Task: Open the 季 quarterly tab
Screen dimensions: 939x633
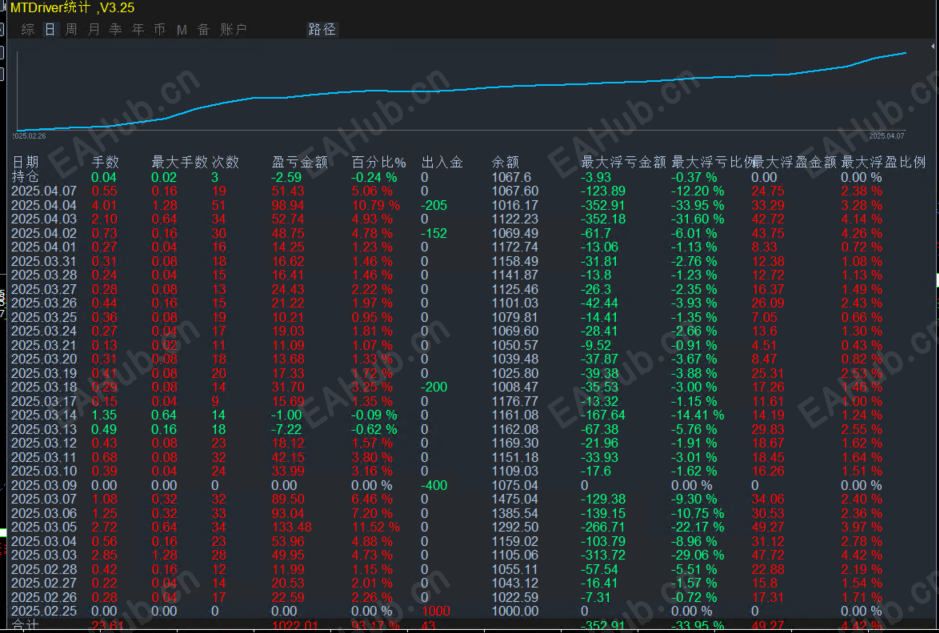Action: (x=116, y=29)
